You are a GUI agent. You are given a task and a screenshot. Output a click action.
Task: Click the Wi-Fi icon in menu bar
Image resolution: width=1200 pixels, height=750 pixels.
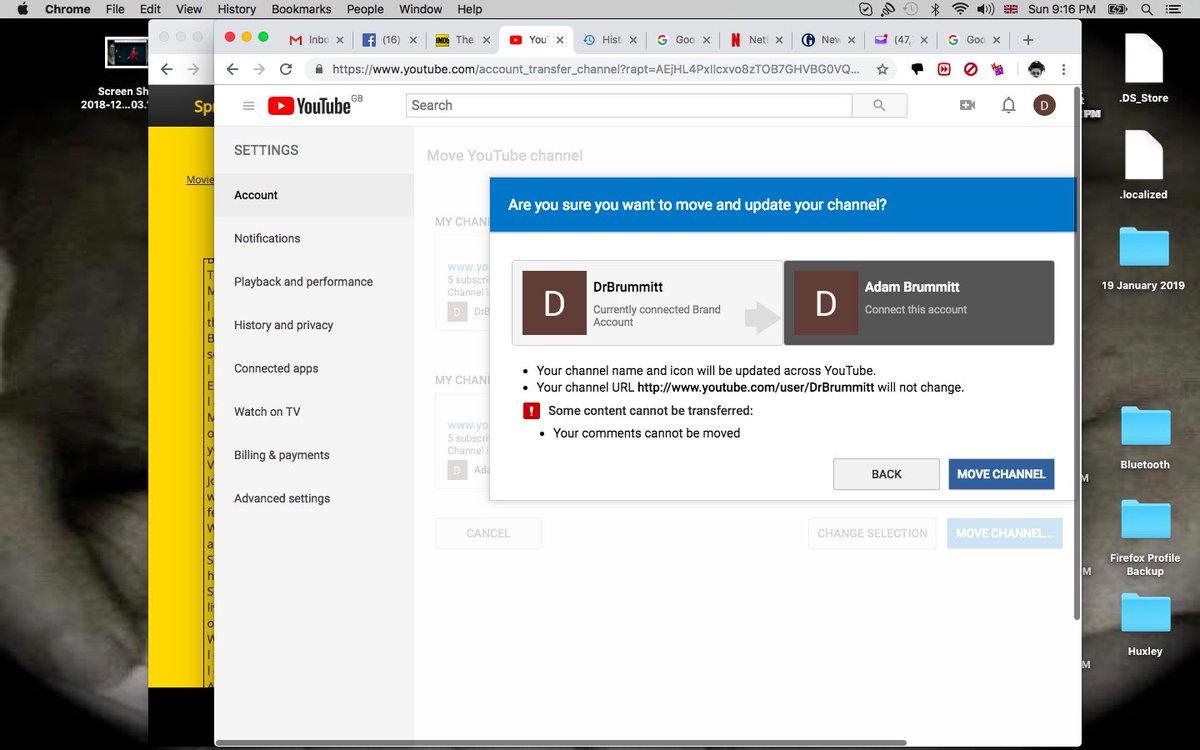pyautogui.click(x=960, y=9)
